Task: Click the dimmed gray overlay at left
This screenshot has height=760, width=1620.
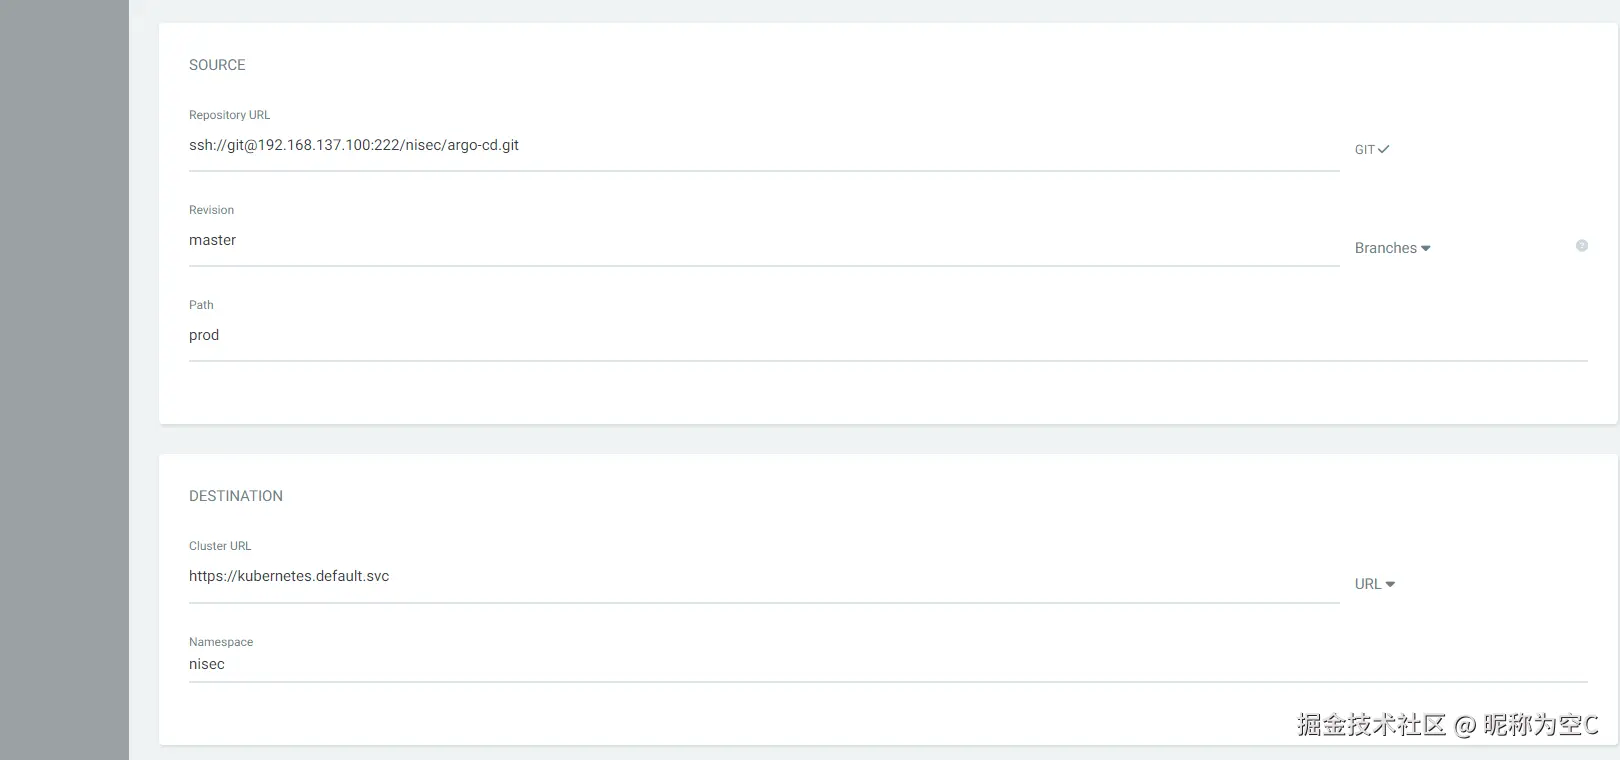Action: (64, 380)
